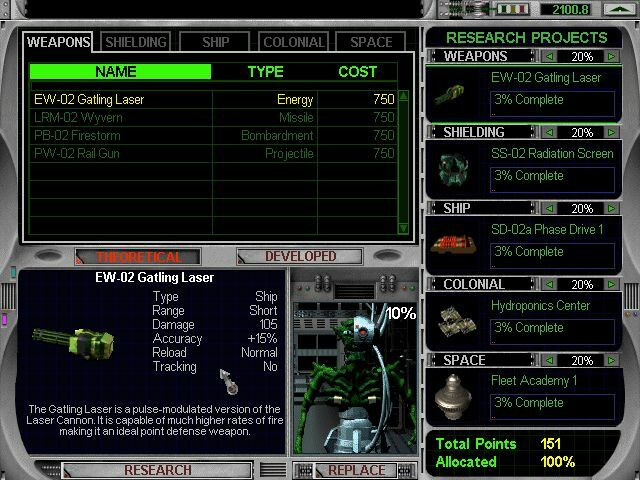Toggle the Developed technologies view
This screenshot has height=480, width=640.
pyautogui.click(x=300, y=257)
